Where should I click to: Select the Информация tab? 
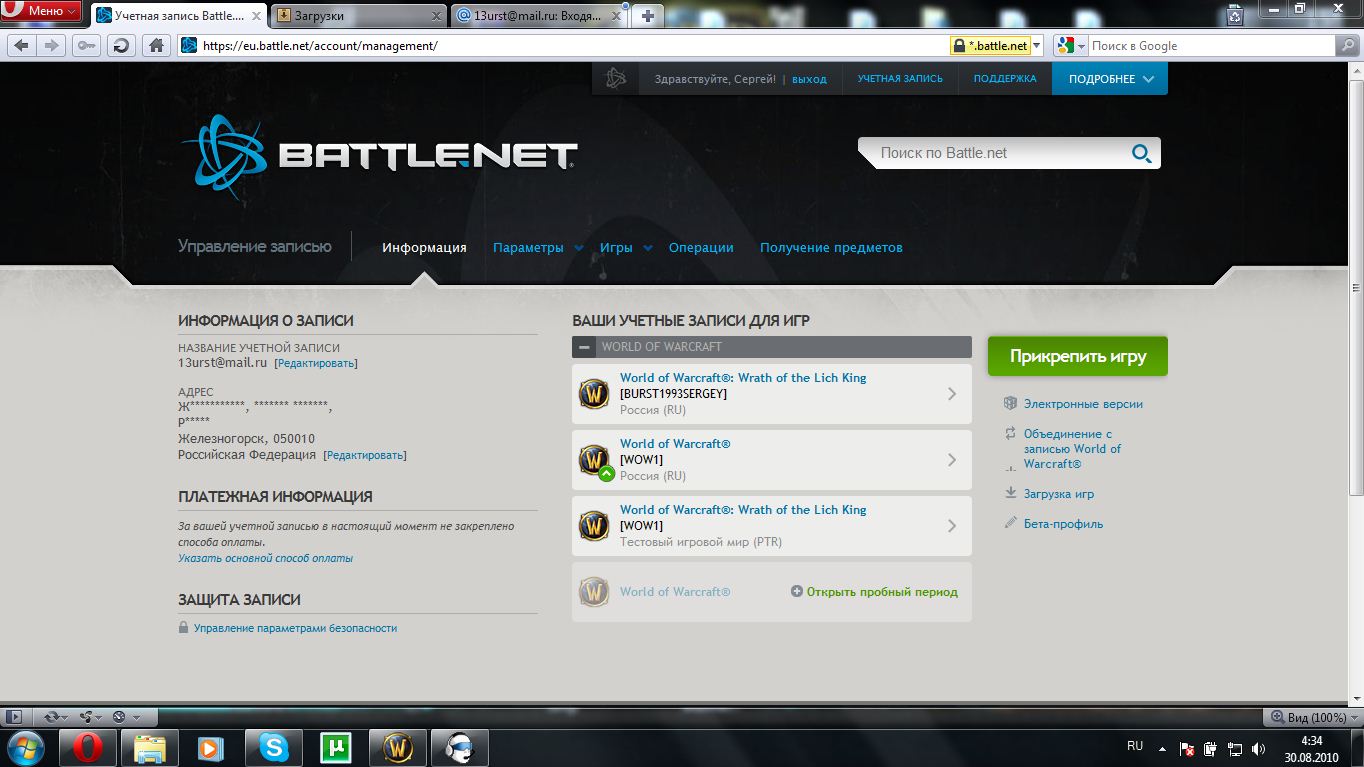(424, 248)
